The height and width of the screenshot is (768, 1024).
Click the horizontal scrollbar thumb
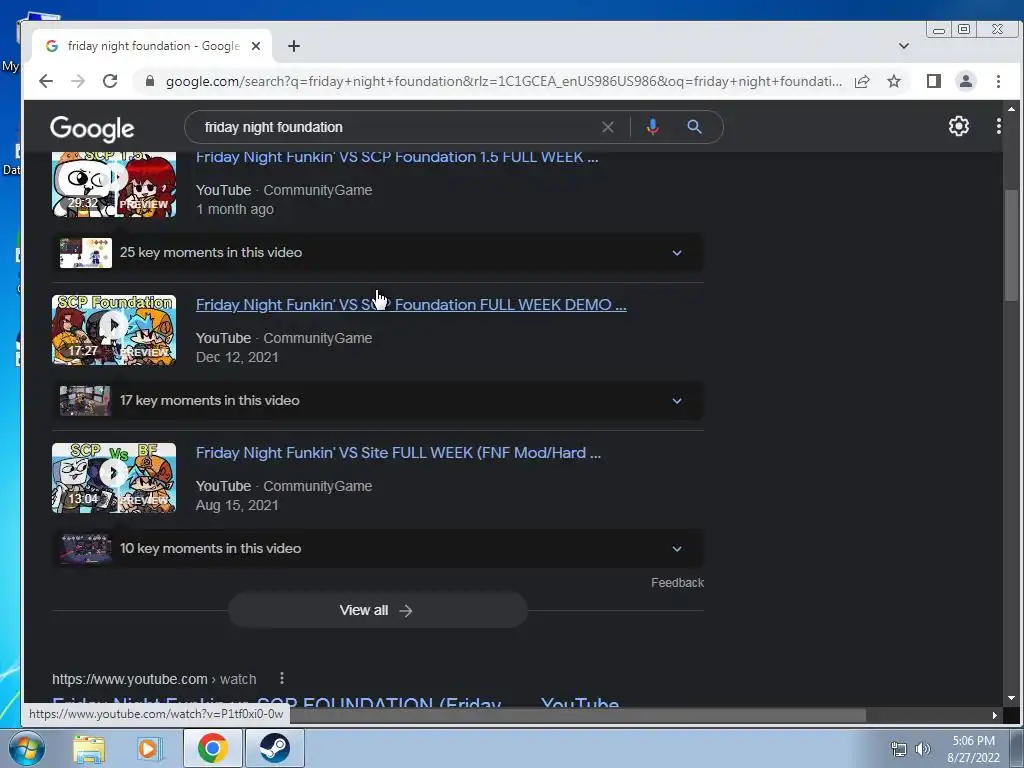578,716
